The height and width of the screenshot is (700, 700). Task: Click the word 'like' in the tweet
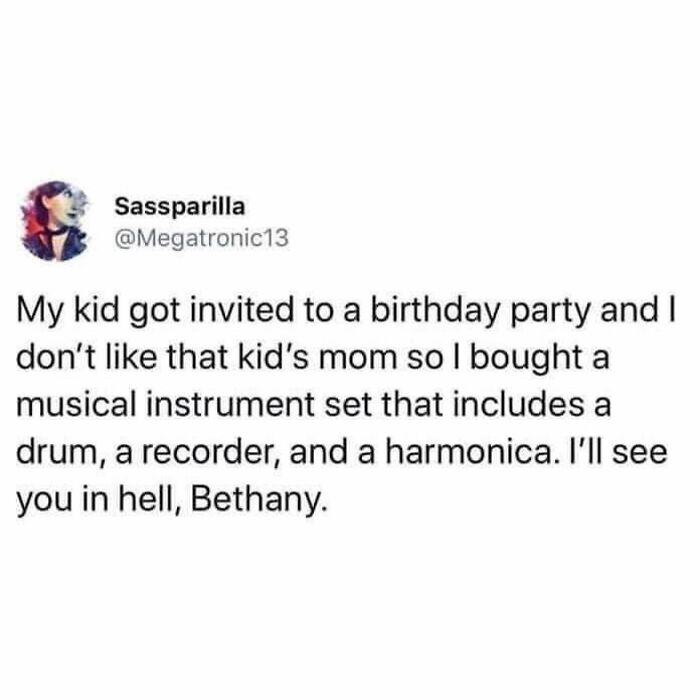click(x=131, y=358)
